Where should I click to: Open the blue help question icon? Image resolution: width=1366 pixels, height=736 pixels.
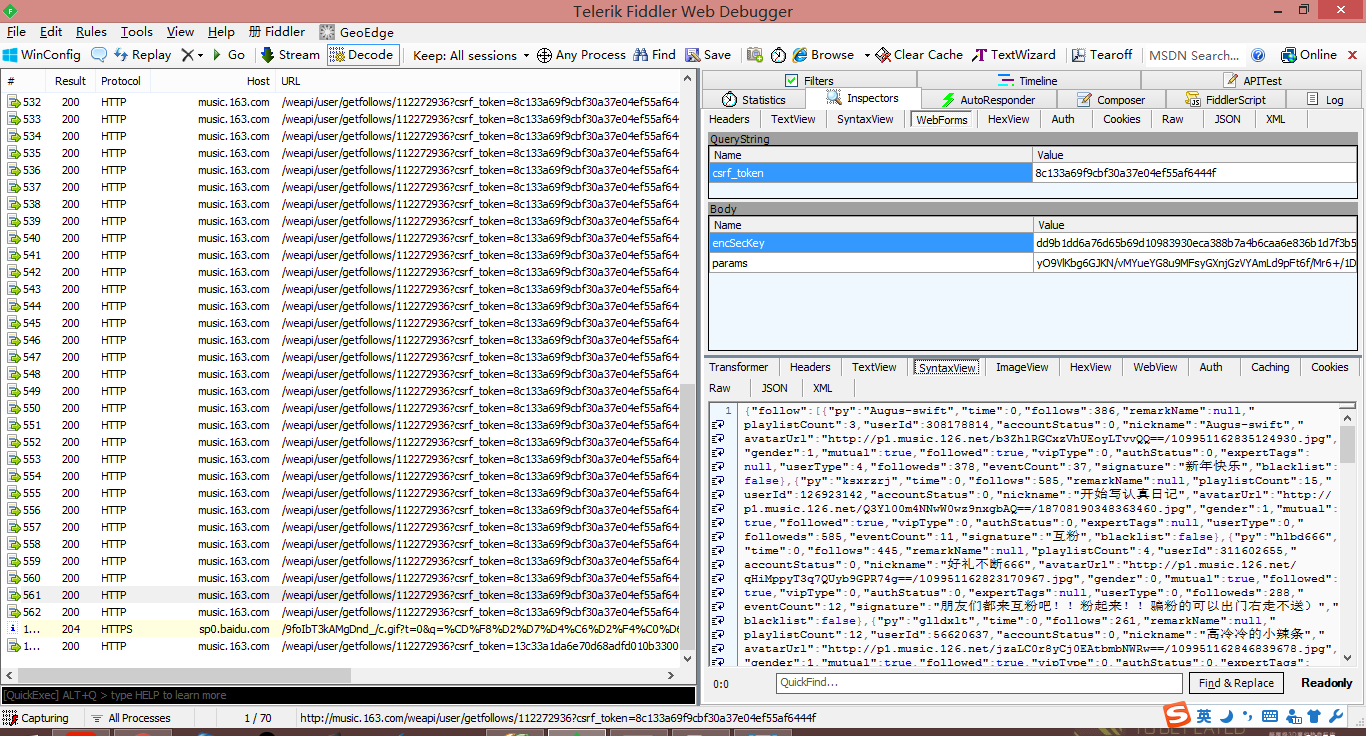coord(1259,55)
